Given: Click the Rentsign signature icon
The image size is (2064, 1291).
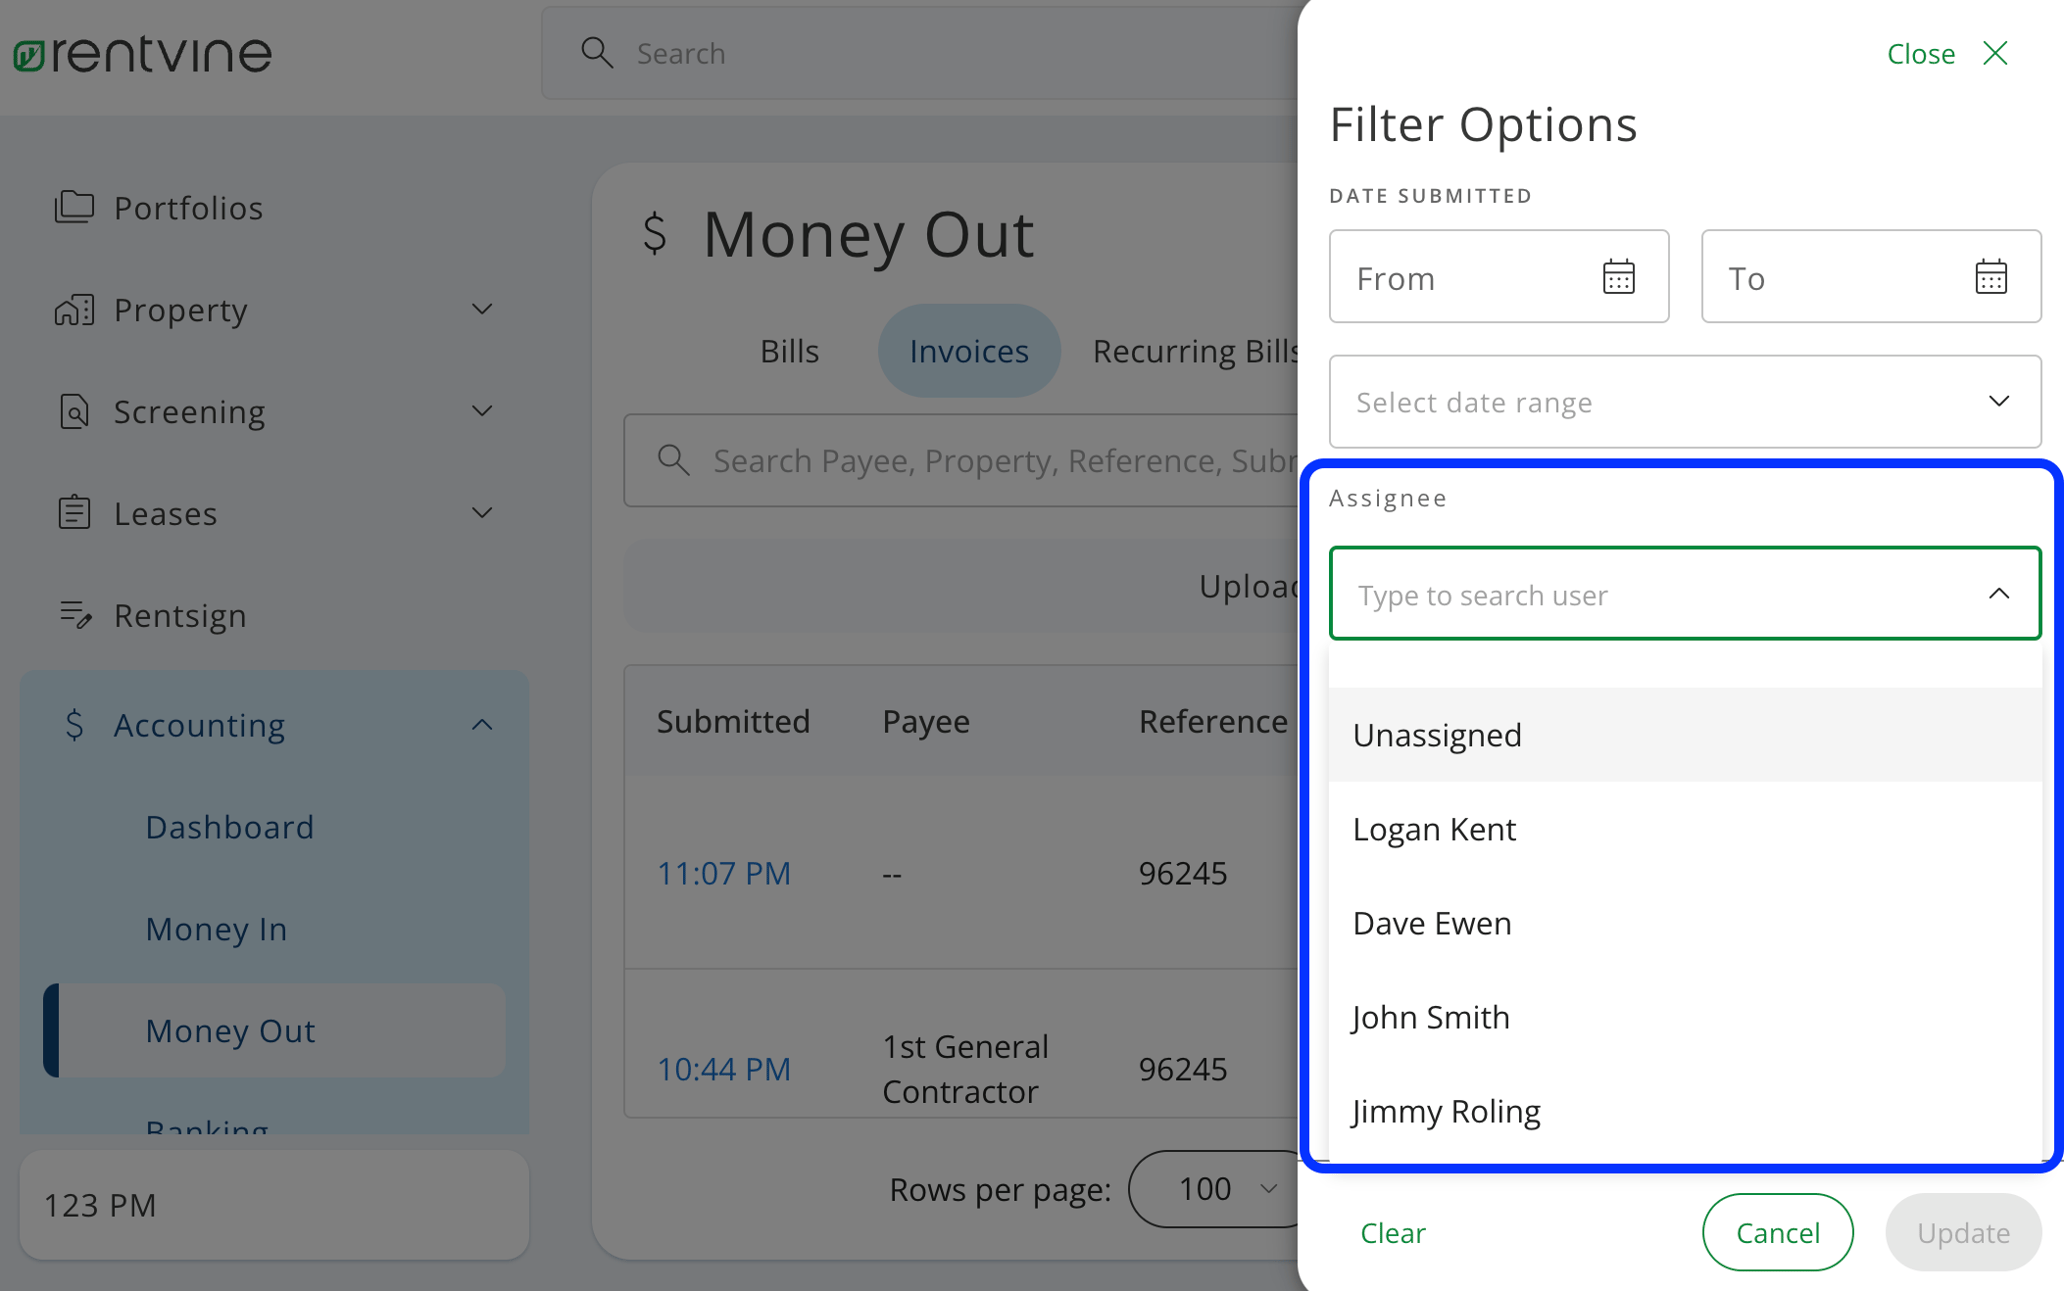Looking at the screenshot, I should point(74,615).
